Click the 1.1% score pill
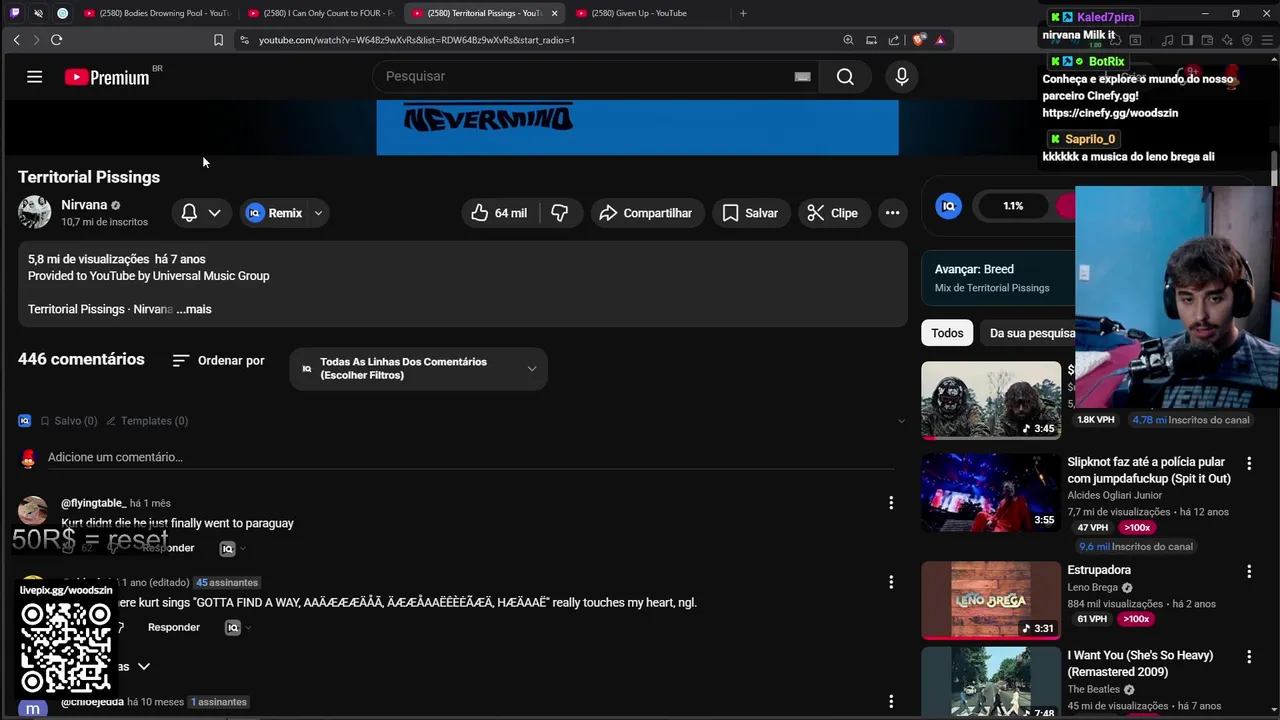 [1013, 206]
